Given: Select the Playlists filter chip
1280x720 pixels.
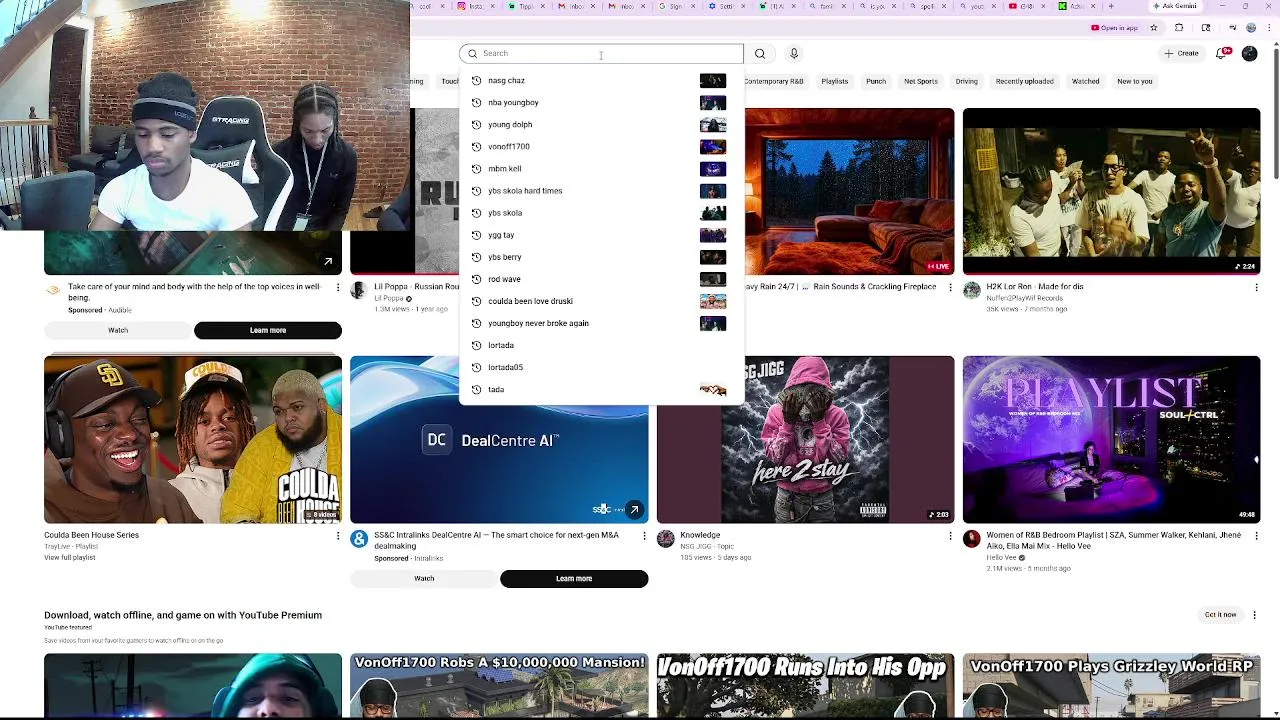Looking at the screenshot, I should 834,81.
